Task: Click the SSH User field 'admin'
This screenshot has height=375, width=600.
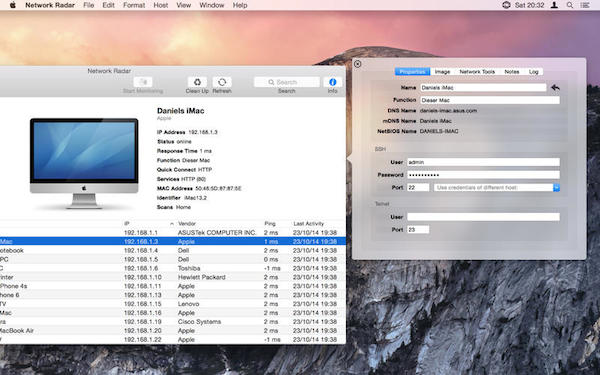Action: 483,162
